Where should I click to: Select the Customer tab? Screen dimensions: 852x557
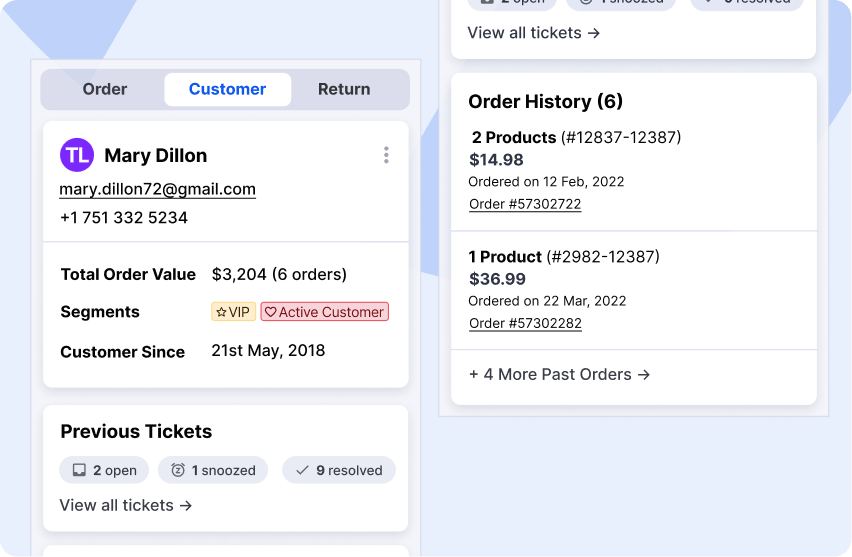(227, 89)
